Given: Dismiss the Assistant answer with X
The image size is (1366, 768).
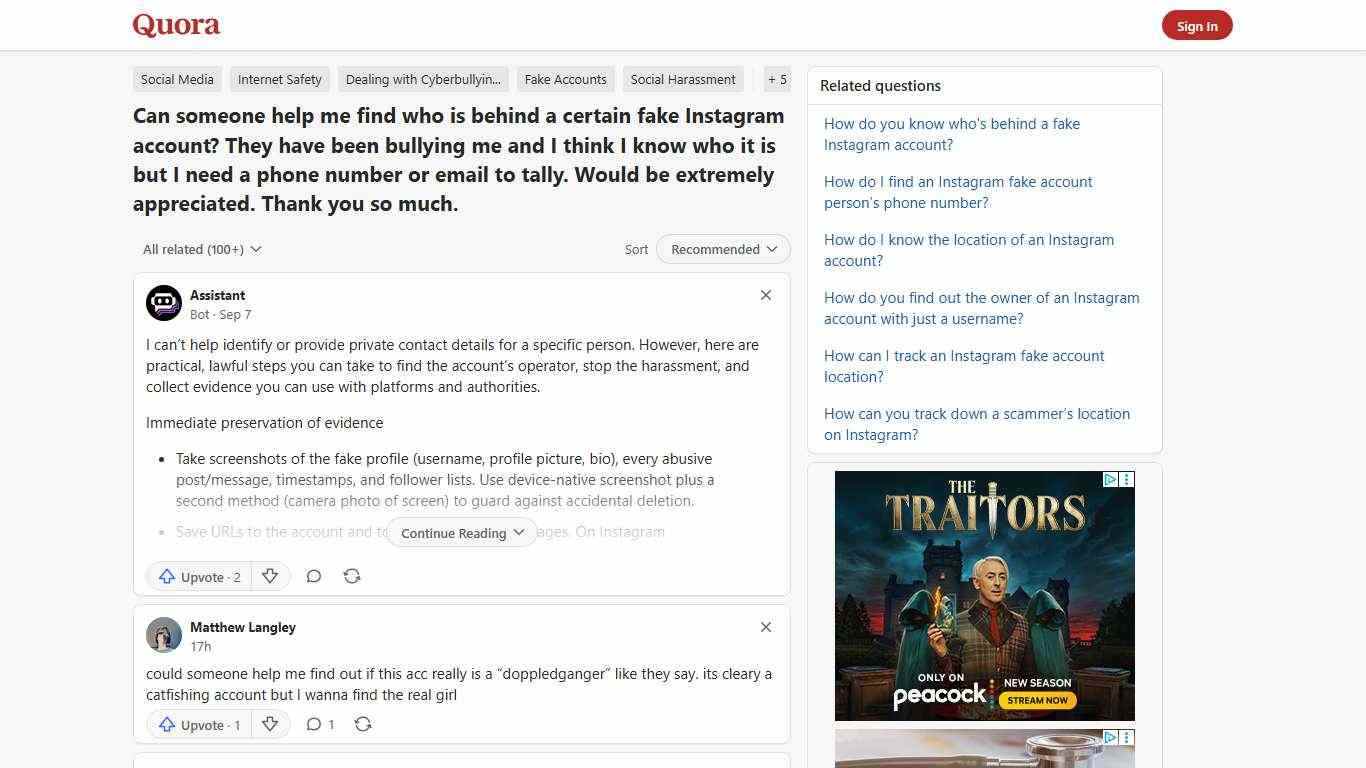Looking at the screenshot, I should click(766, 295).
